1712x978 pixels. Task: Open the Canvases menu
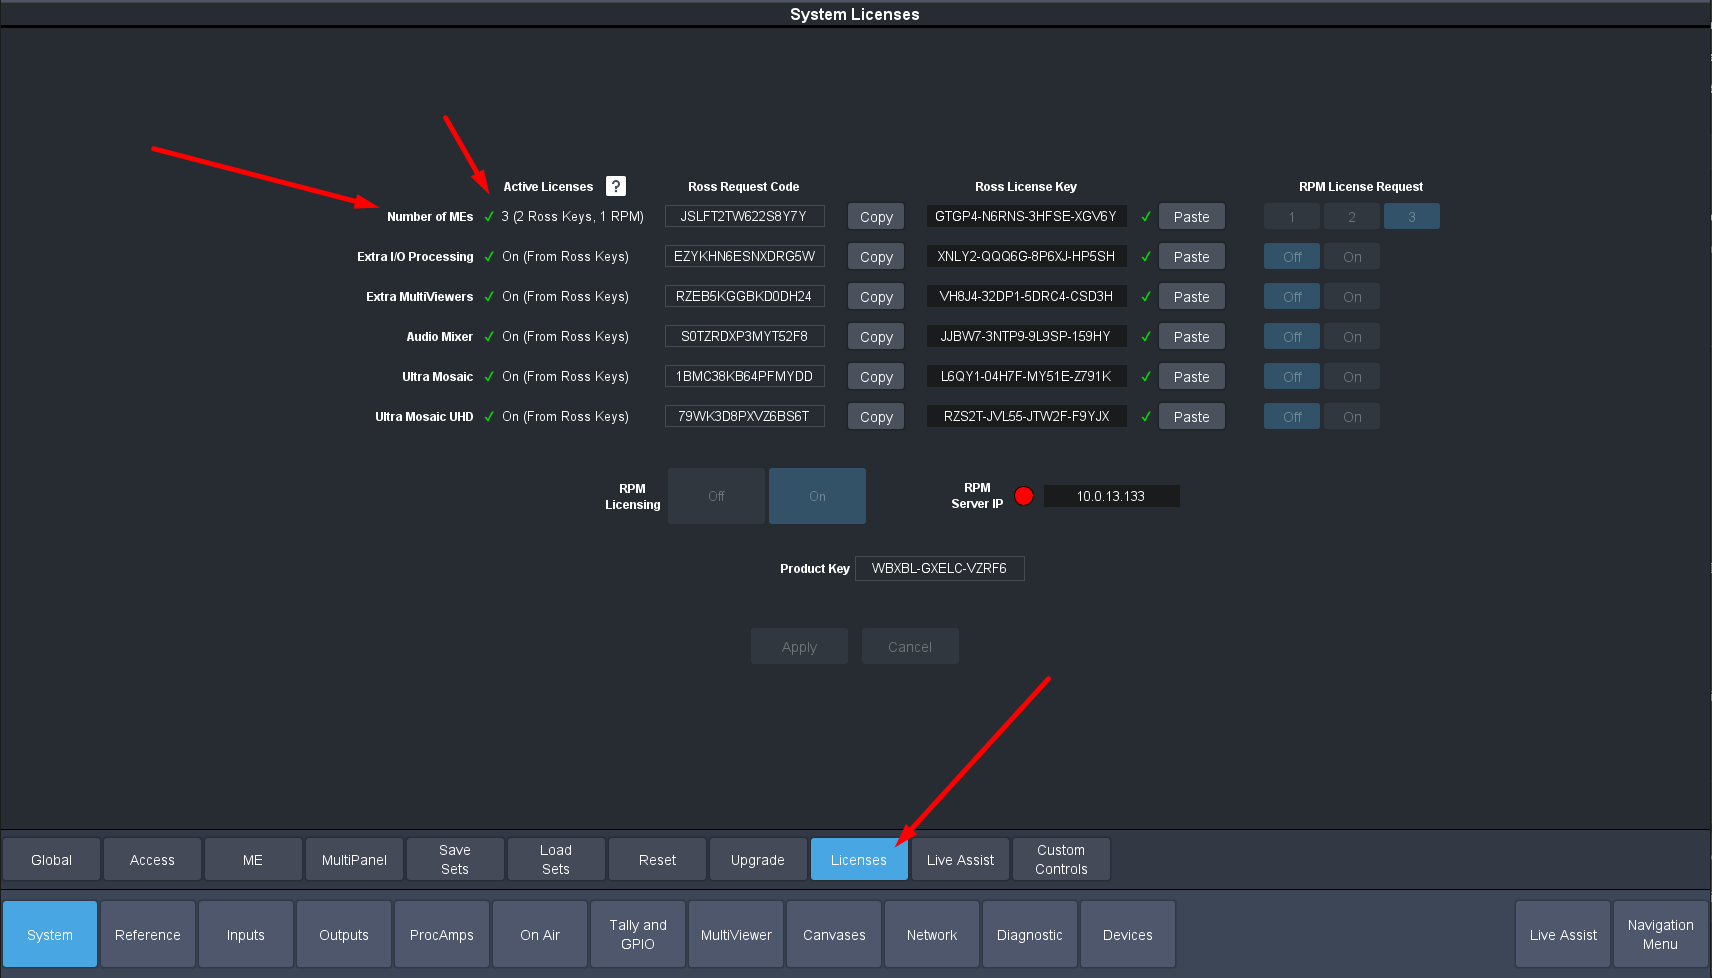[834, 934]
